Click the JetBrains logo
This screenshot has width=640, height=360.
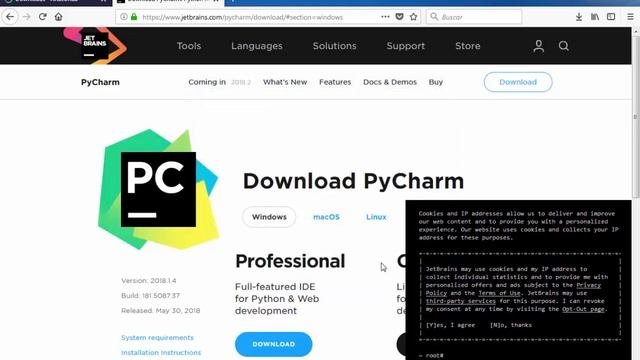(x=95, y=46)
